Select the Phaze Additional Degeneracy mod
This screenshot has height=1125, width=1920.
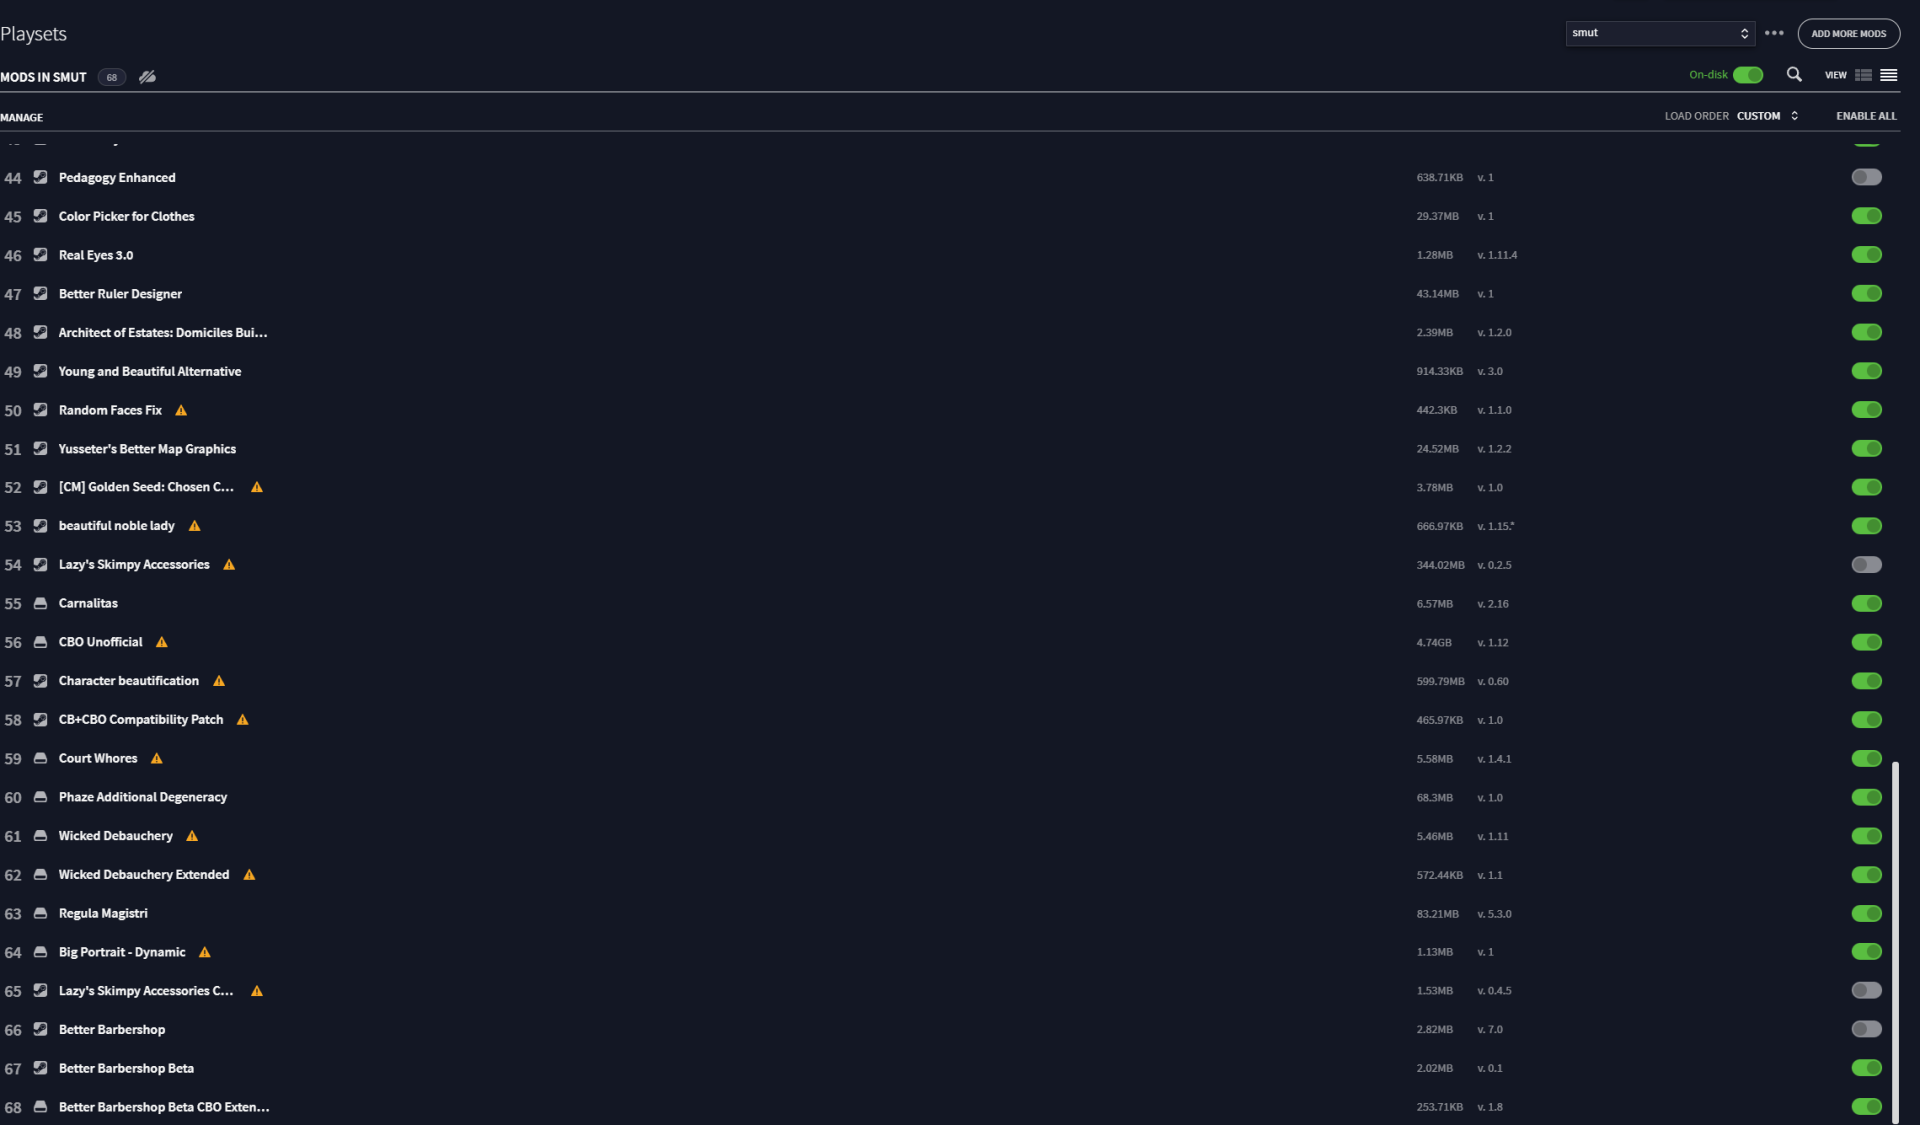coord(143,797)
